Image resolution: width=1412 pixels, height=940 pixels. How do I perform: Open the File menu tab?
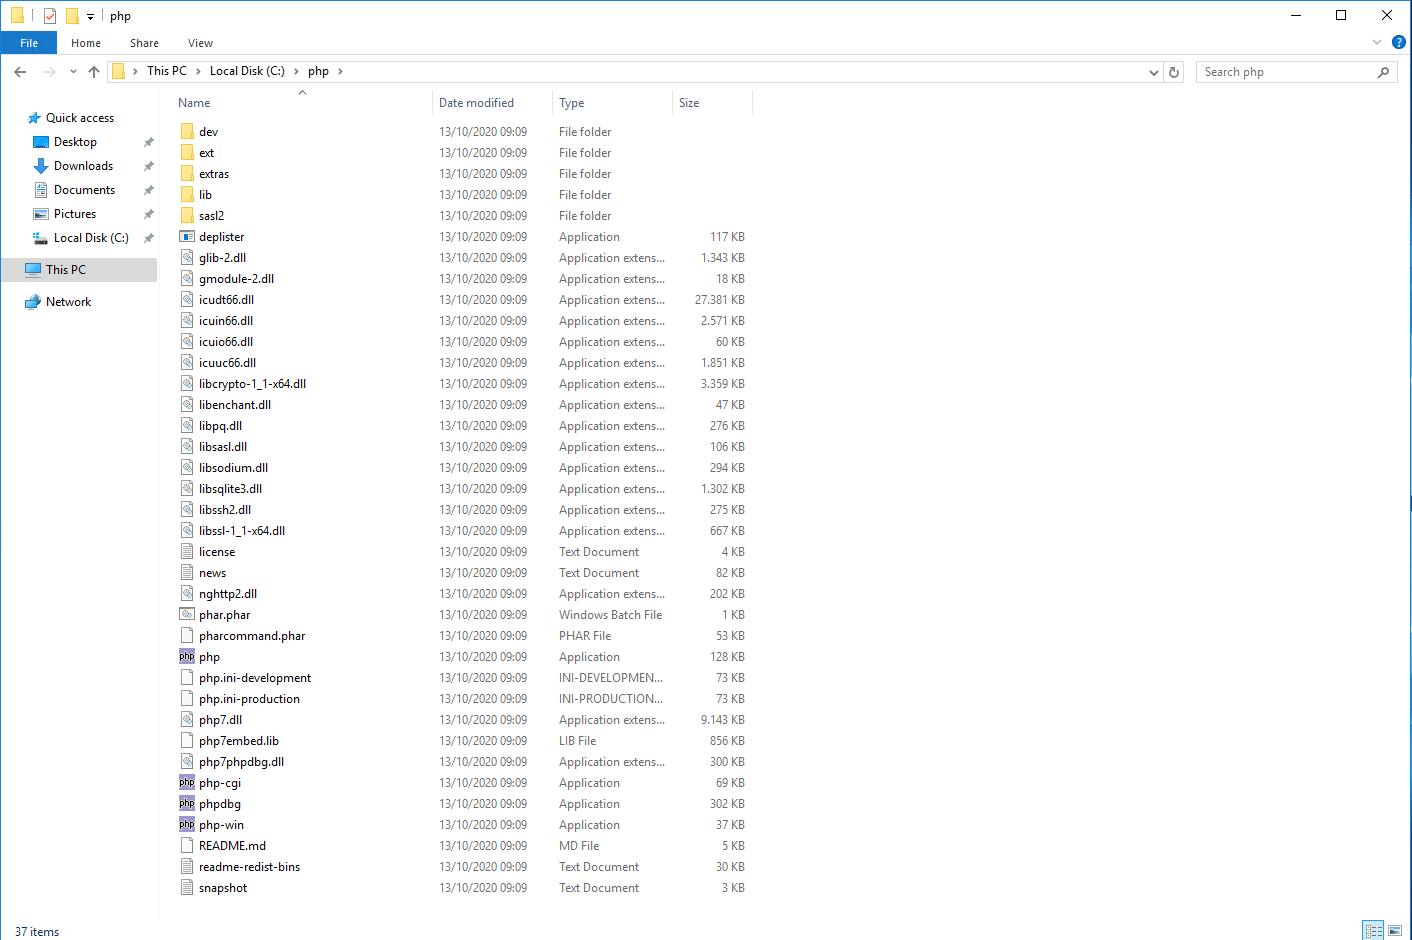tap(29, 43)
